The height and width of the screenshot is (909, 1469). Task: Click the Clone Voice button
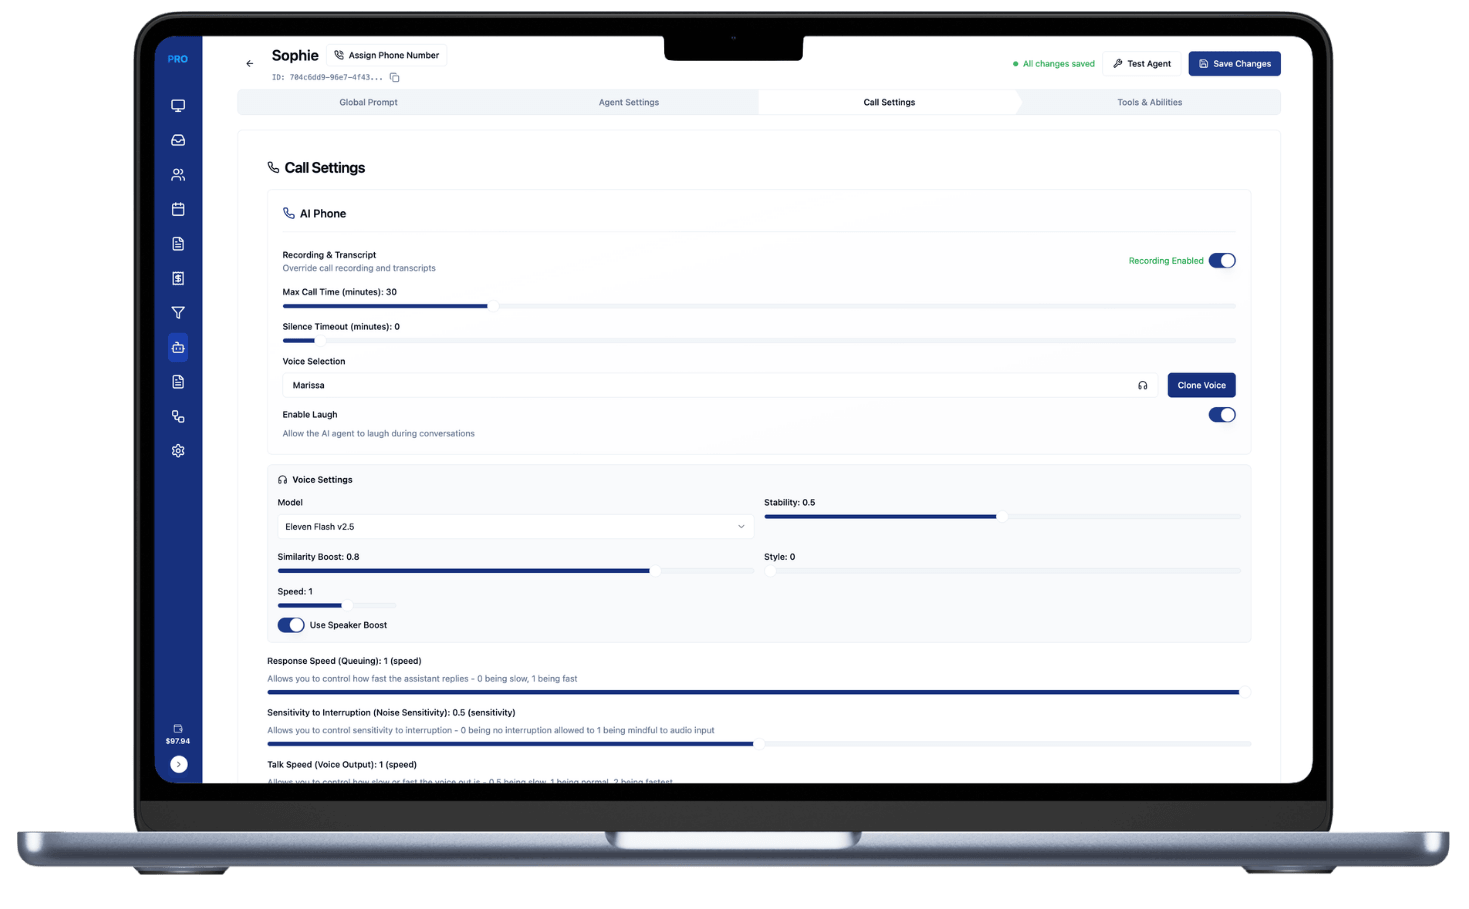[1201, 385]
